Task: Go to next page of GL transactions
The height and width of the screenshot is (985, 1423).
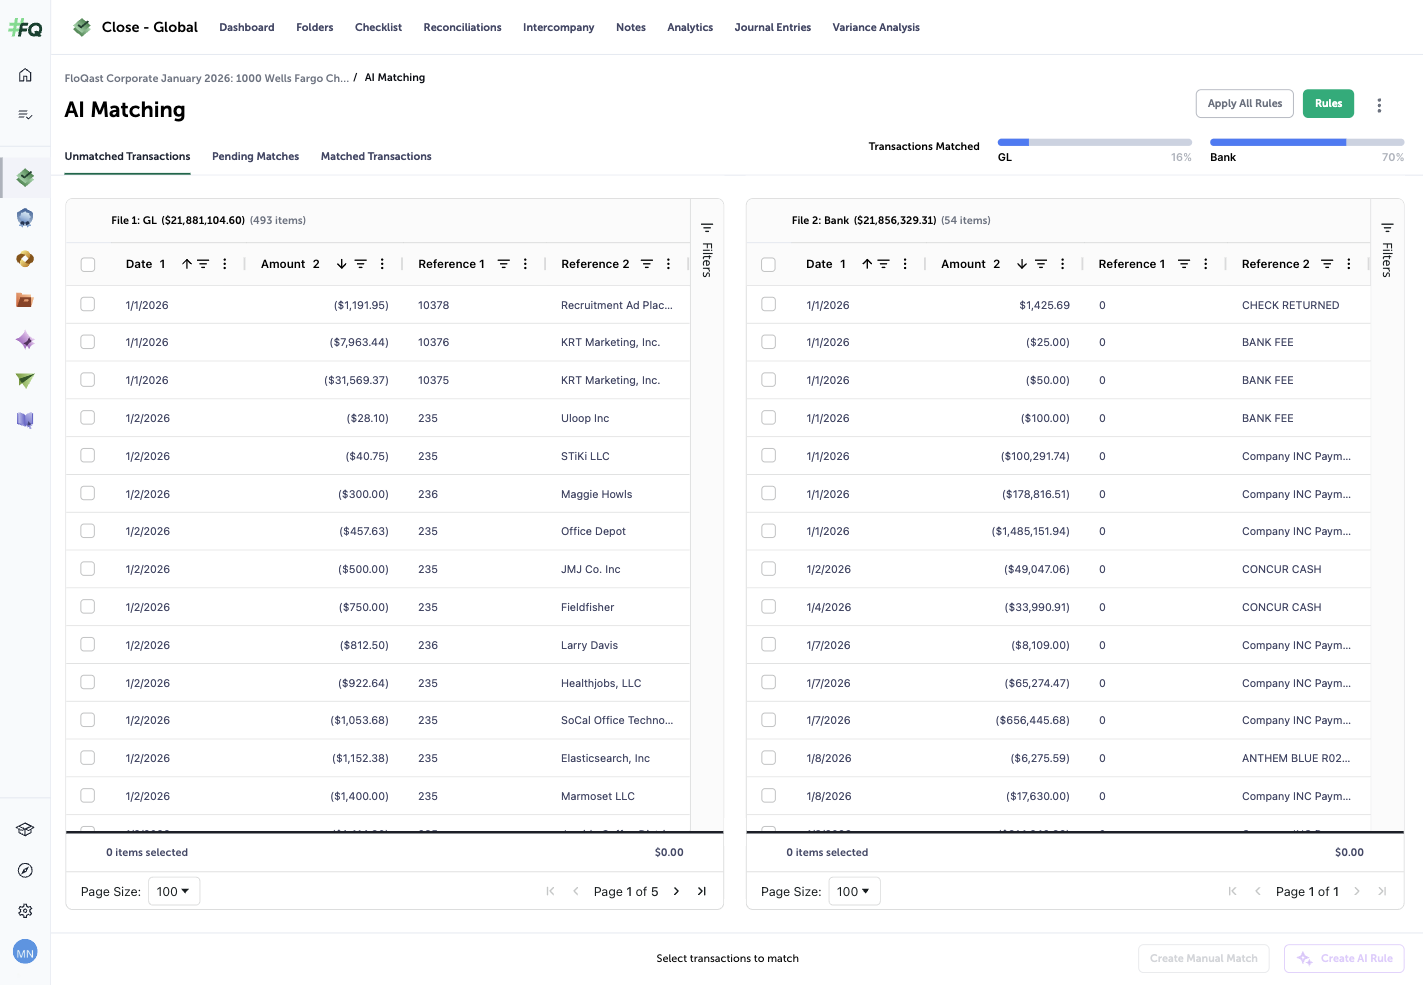Action: point(676,891)
